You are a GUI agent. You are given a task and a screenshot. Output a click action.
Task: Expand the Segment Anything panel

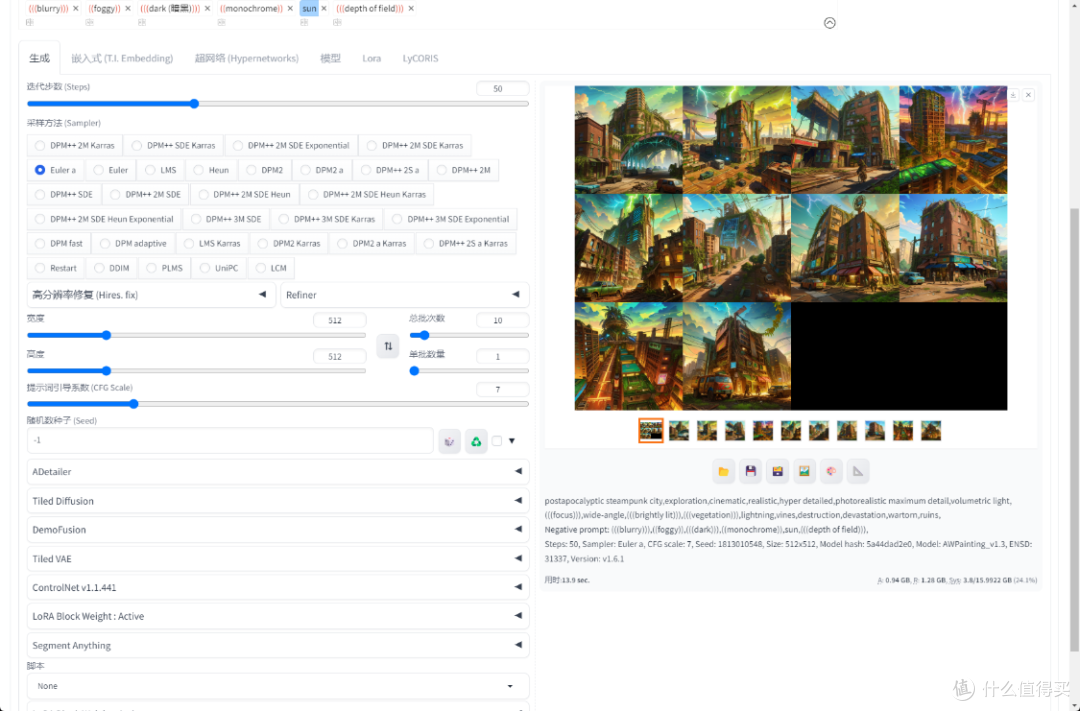(x=278, y=646)
